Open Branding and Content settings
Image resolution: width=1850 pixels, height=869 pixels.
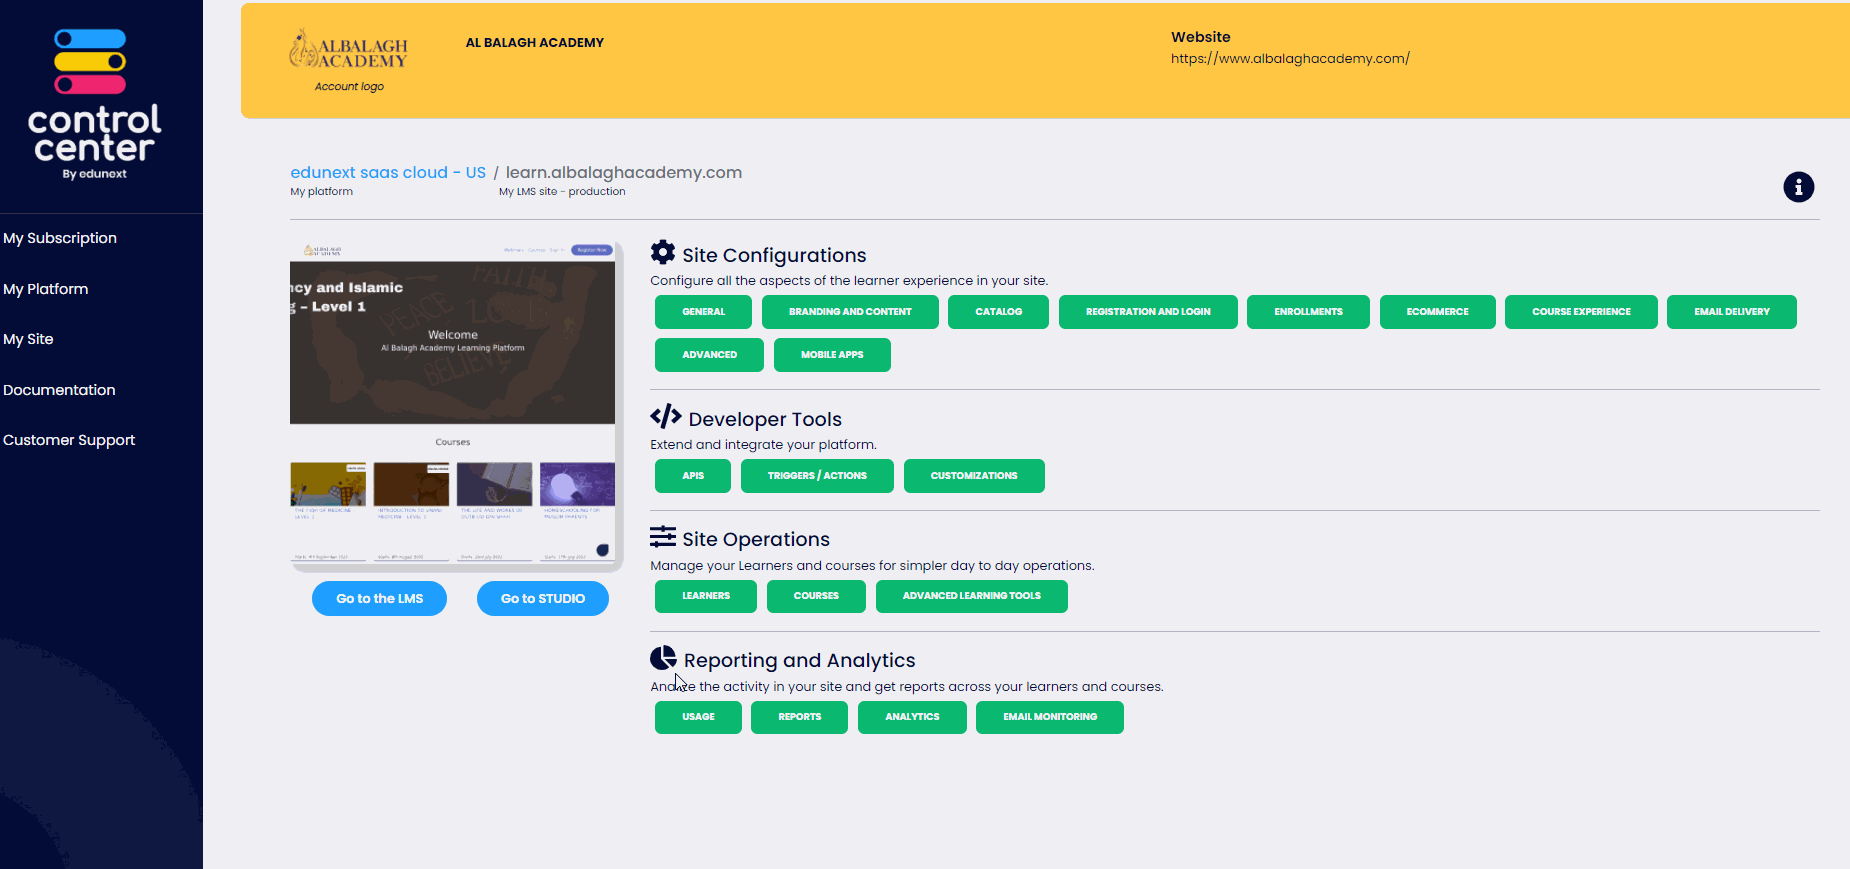point(850,312)
